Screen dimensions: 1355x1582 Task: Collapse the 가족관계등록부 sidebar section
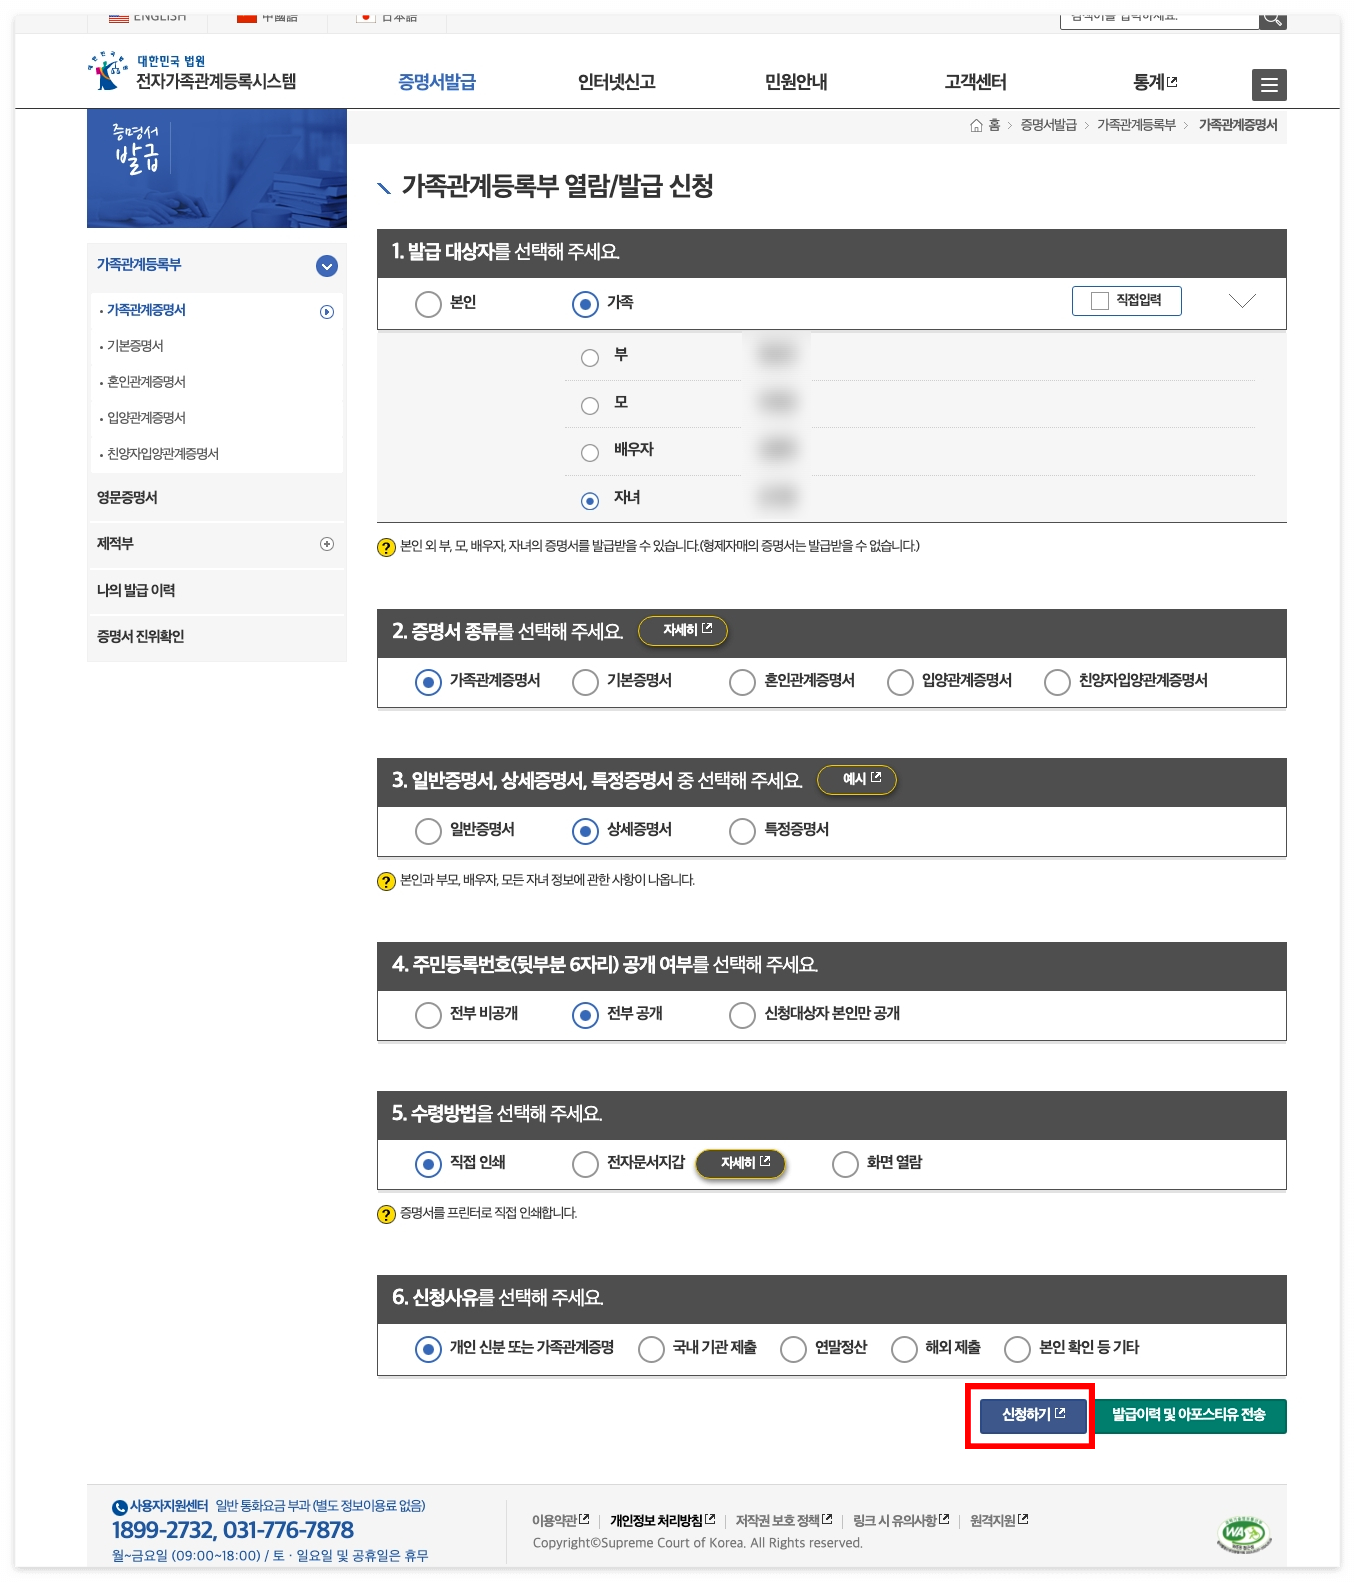327,266
